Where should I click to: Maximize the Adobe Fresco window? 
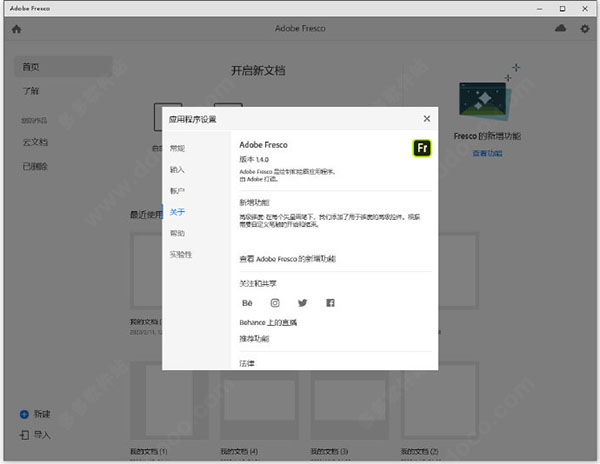click(x=562, y=8)
